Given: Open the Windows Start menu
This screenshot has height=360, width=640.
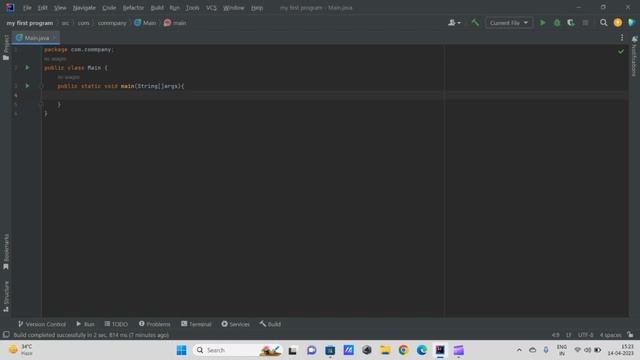Looking at the screenshot, I should point(182,350).
